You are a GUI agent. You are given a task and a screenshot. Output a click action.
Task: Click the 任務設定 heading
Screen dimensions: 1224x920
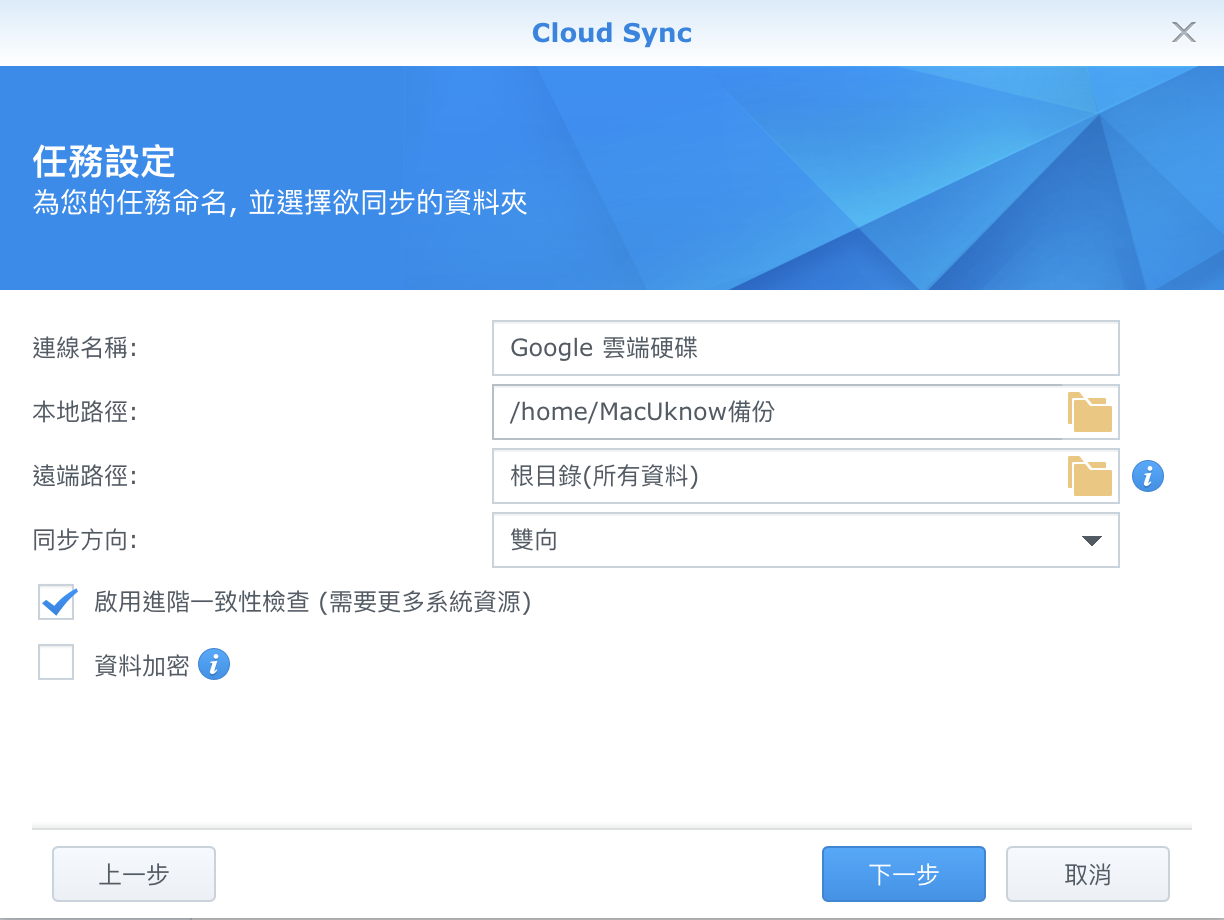point(104,161)
